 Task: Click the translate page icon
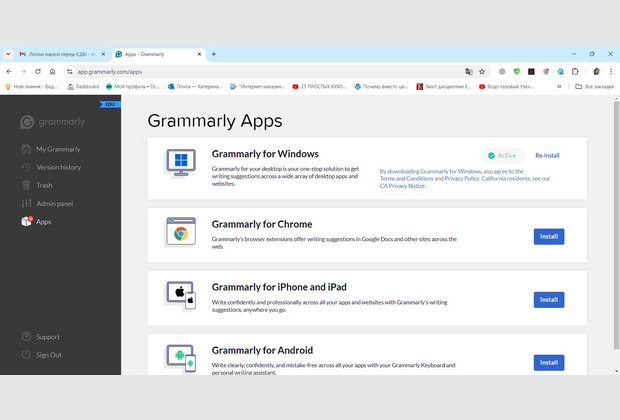pos(469,72)
